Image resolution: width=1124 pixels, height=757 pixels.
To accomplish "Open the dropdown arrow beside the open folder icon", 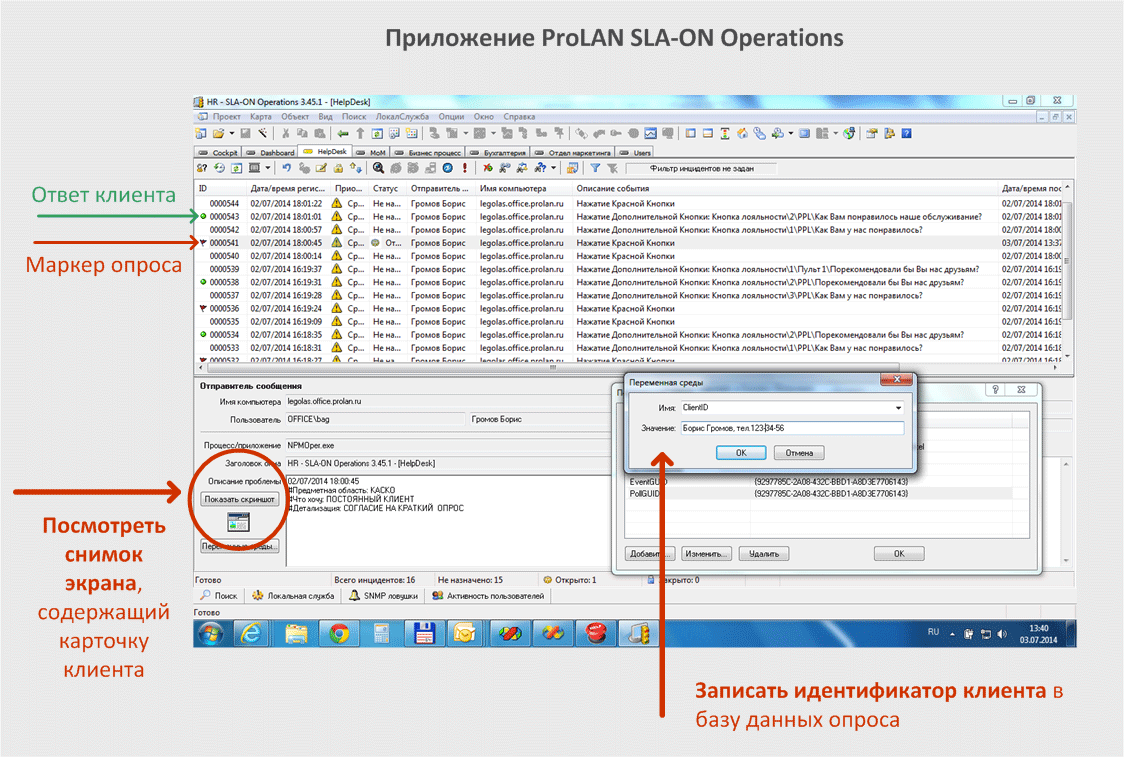I will 232,133.
